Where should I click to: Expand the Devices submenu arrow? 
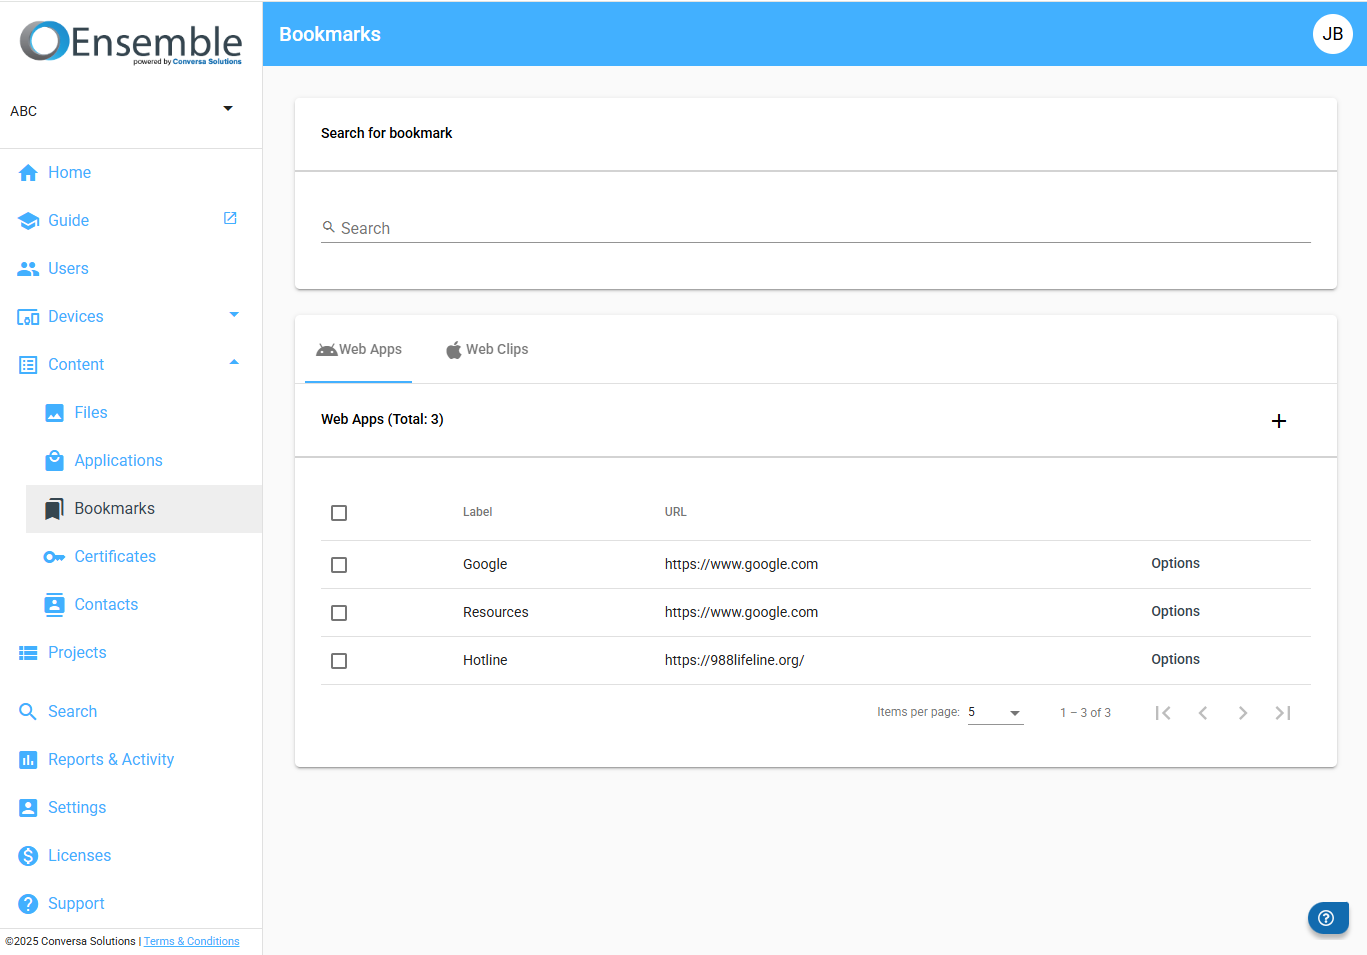[x=234, y=315]
